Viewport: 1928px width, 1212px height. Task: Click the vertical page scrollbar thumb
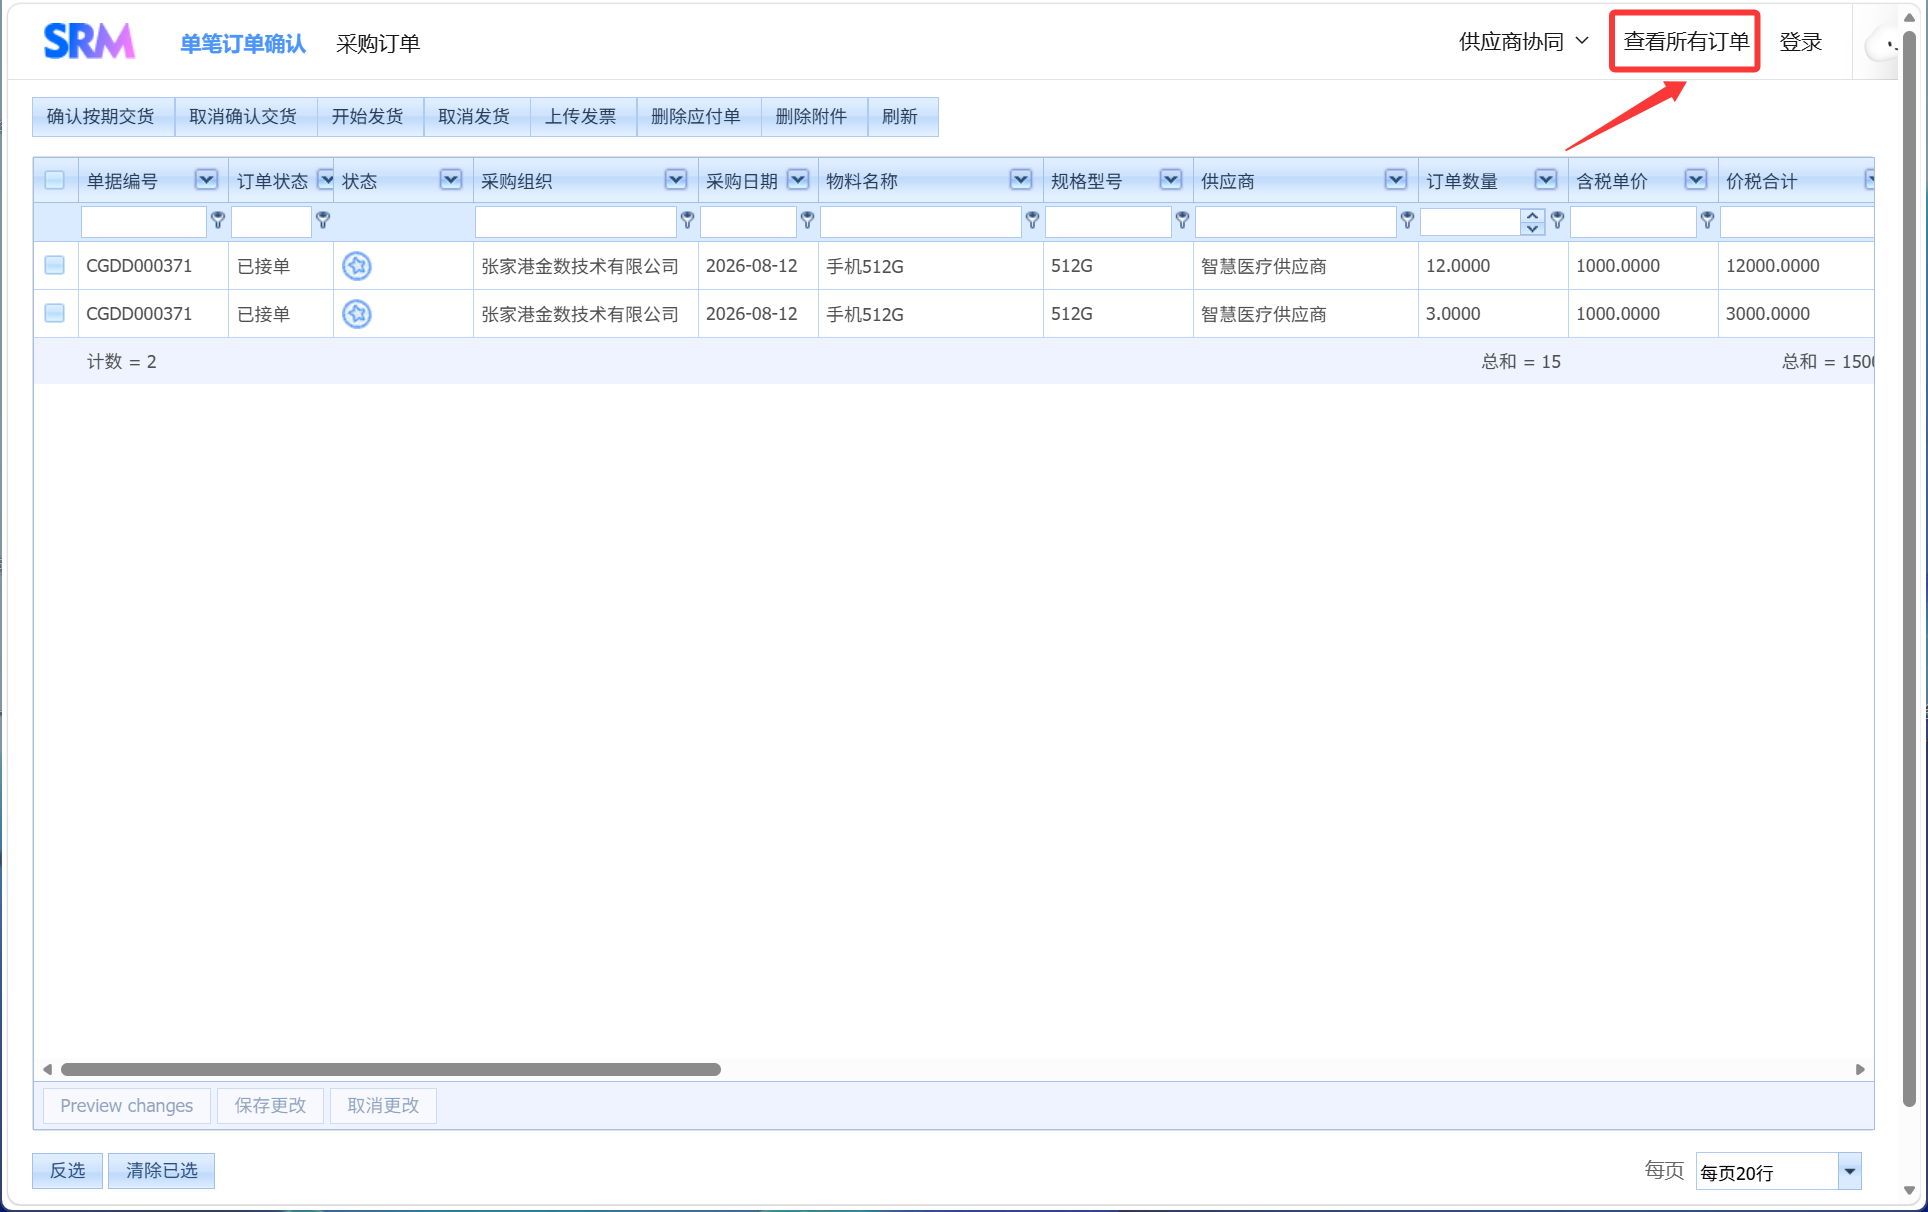[x=1908, y=570]
